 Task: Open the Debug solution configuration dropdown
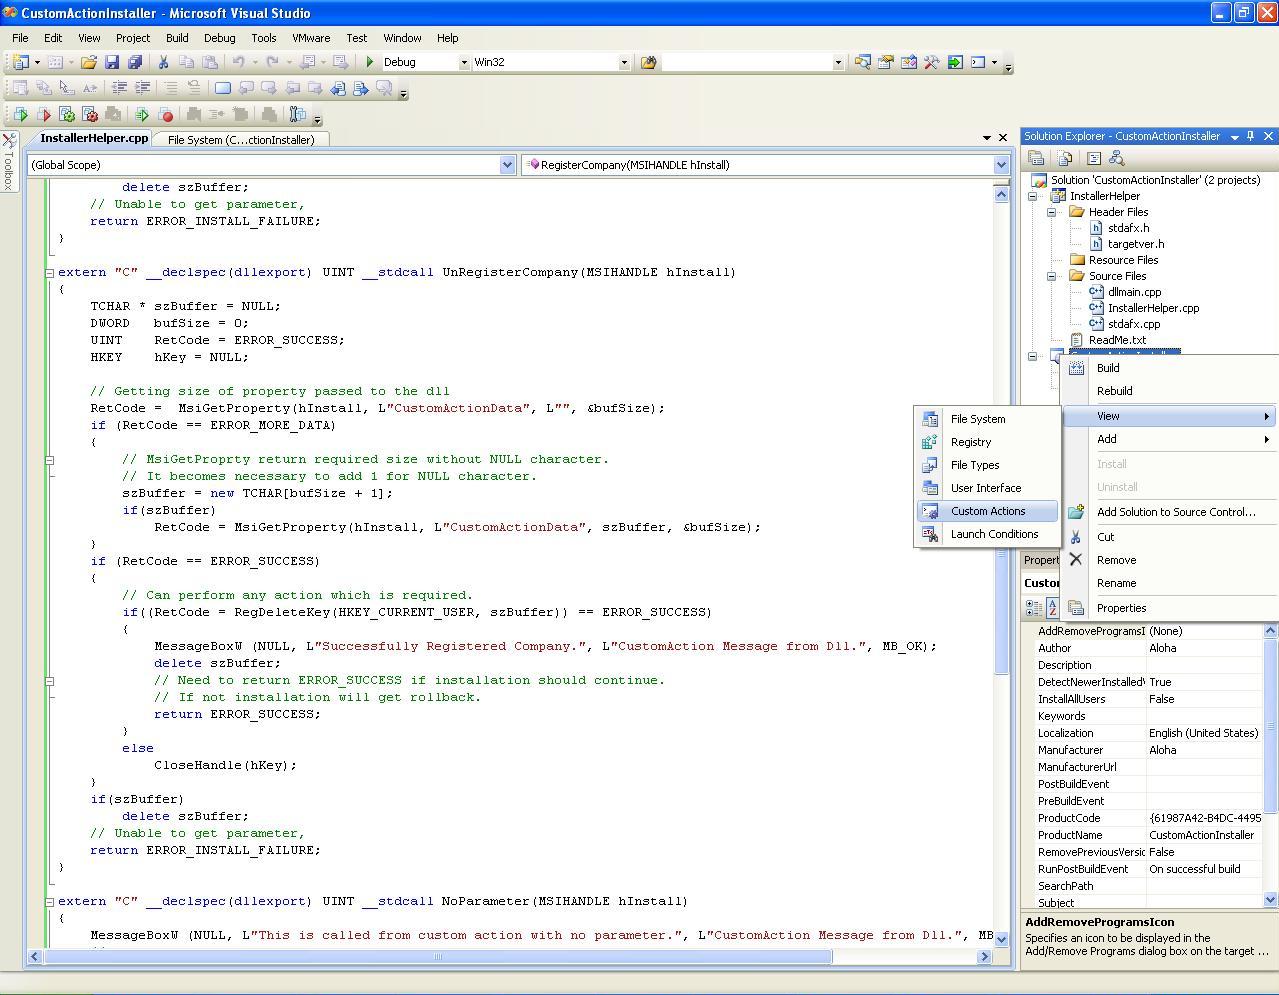(463, 62)
